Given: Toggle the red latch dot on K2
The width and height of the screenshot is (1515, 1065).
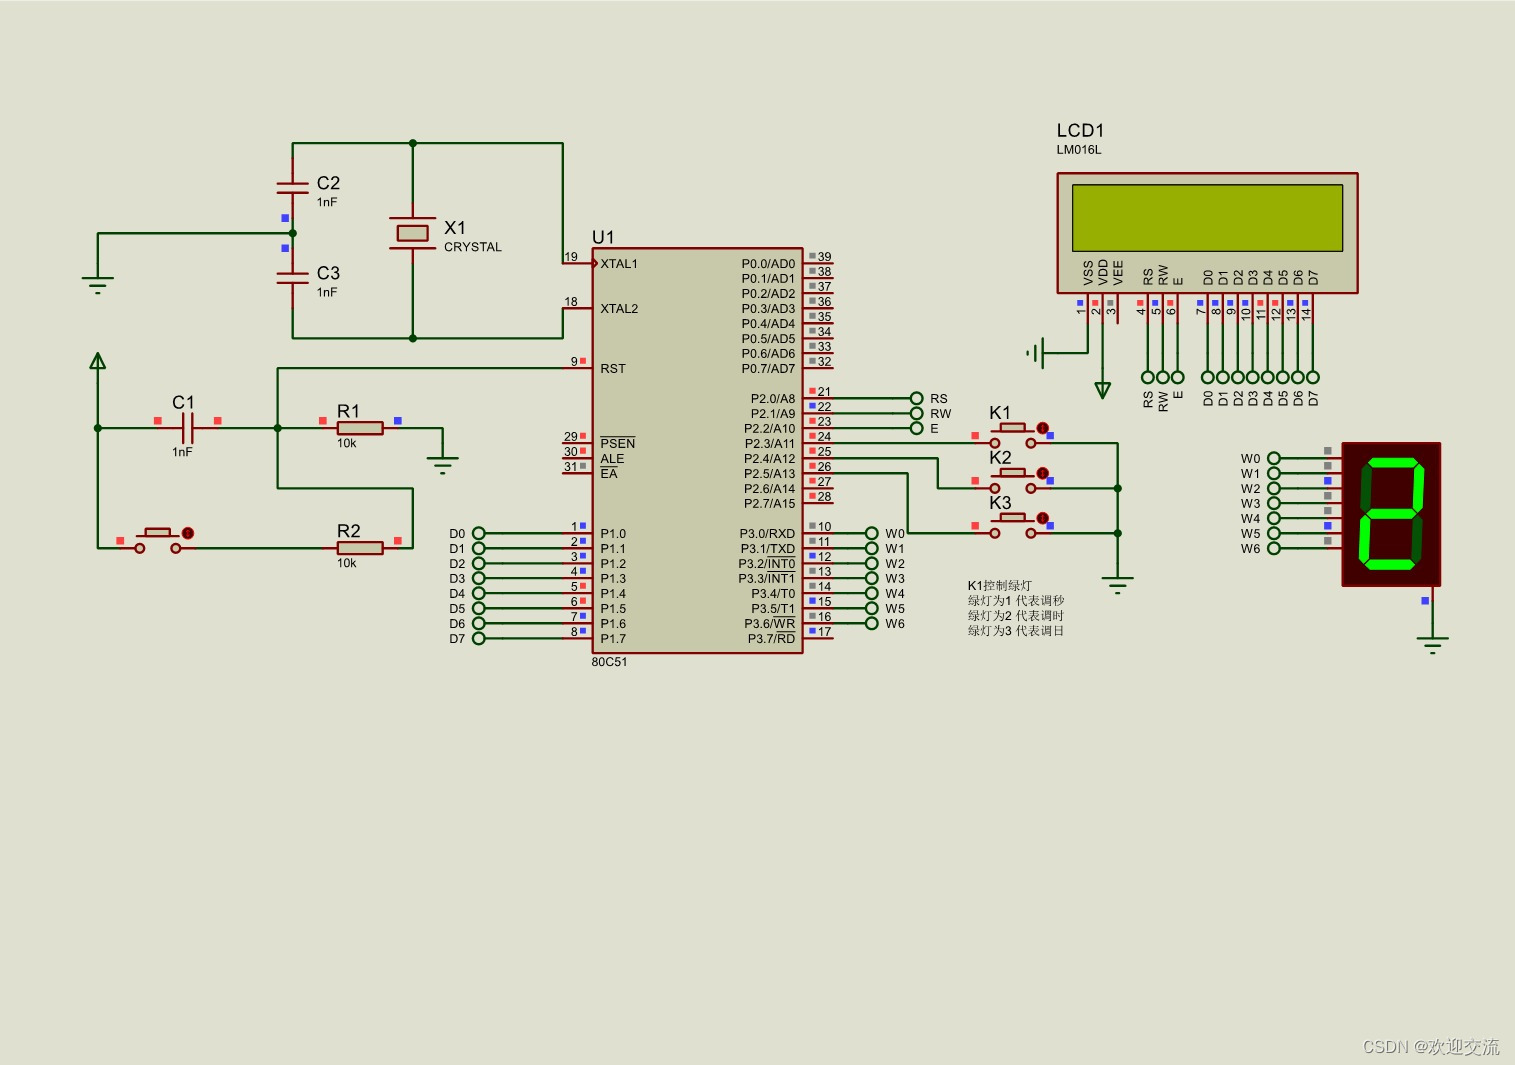Looking at the screenshot, I should click(1042, 473).
